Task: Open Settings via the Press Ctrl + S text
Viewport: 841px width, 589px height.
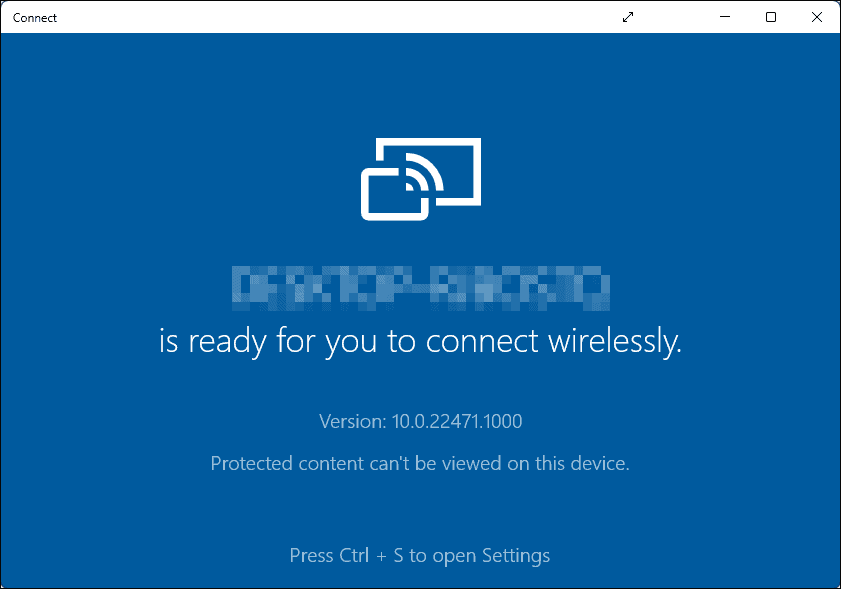Action: tap(420, 555)
